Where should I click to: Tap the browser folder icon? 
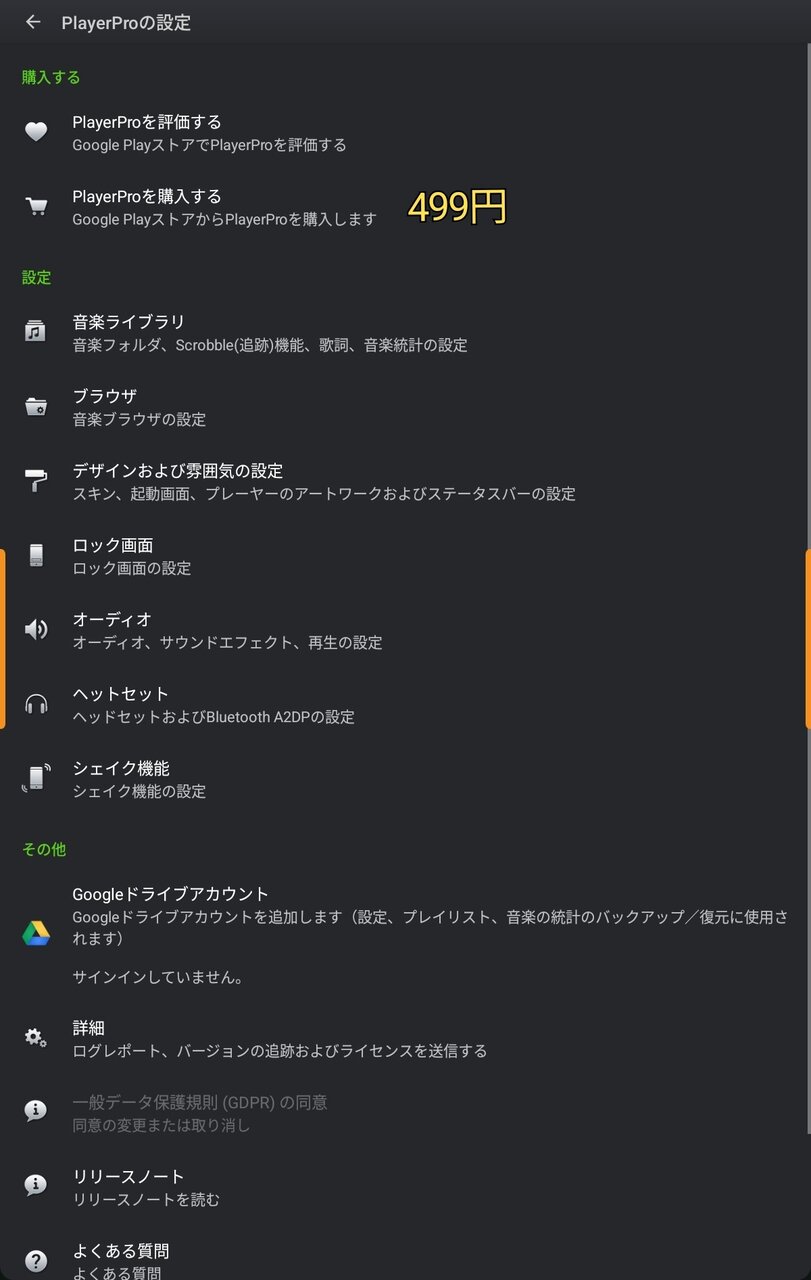36,407
